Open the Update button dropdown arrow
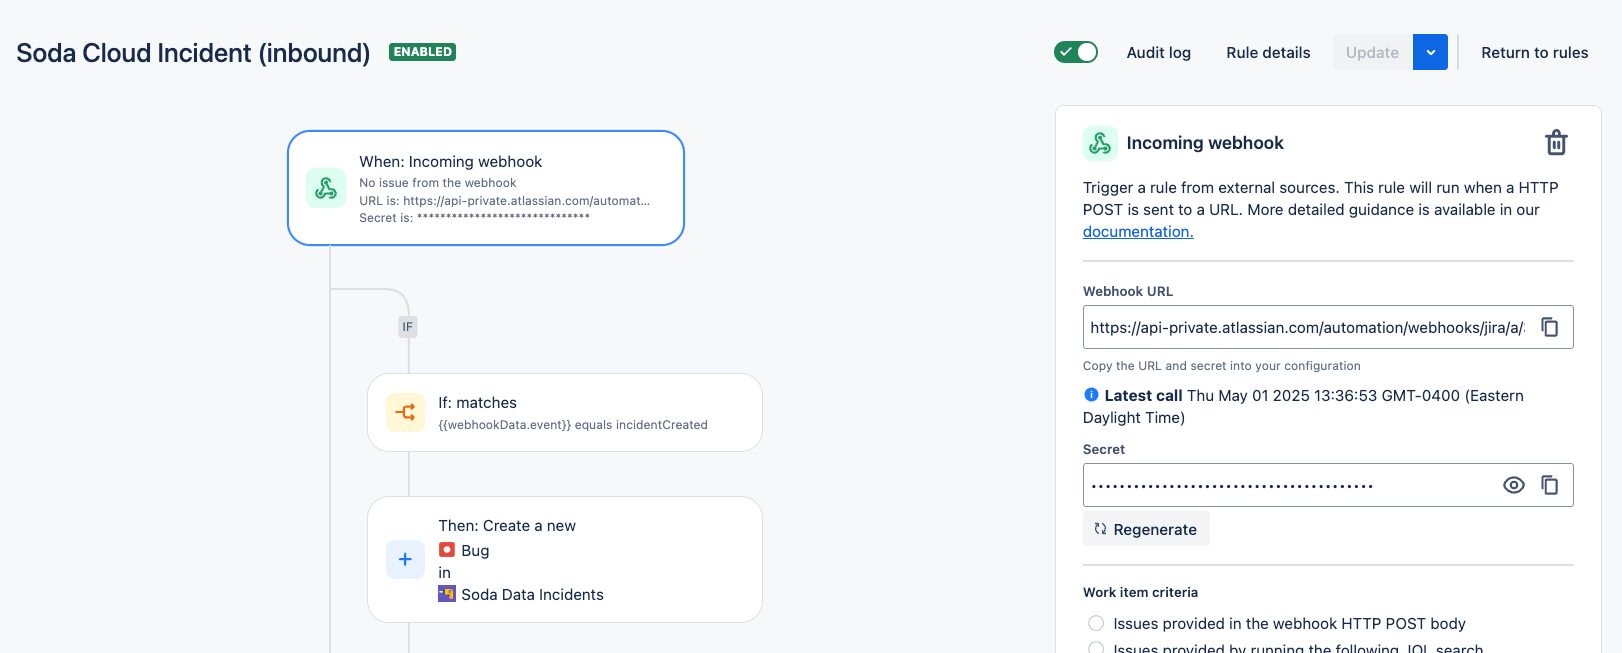This screenshot has width=1622, height=653. point(1430,52)
